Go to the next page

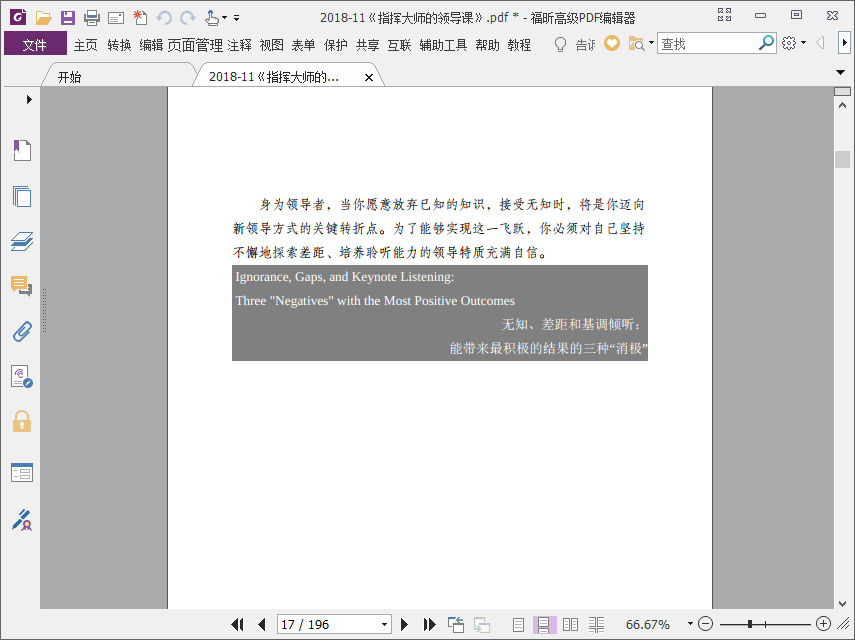pos(404,624)
